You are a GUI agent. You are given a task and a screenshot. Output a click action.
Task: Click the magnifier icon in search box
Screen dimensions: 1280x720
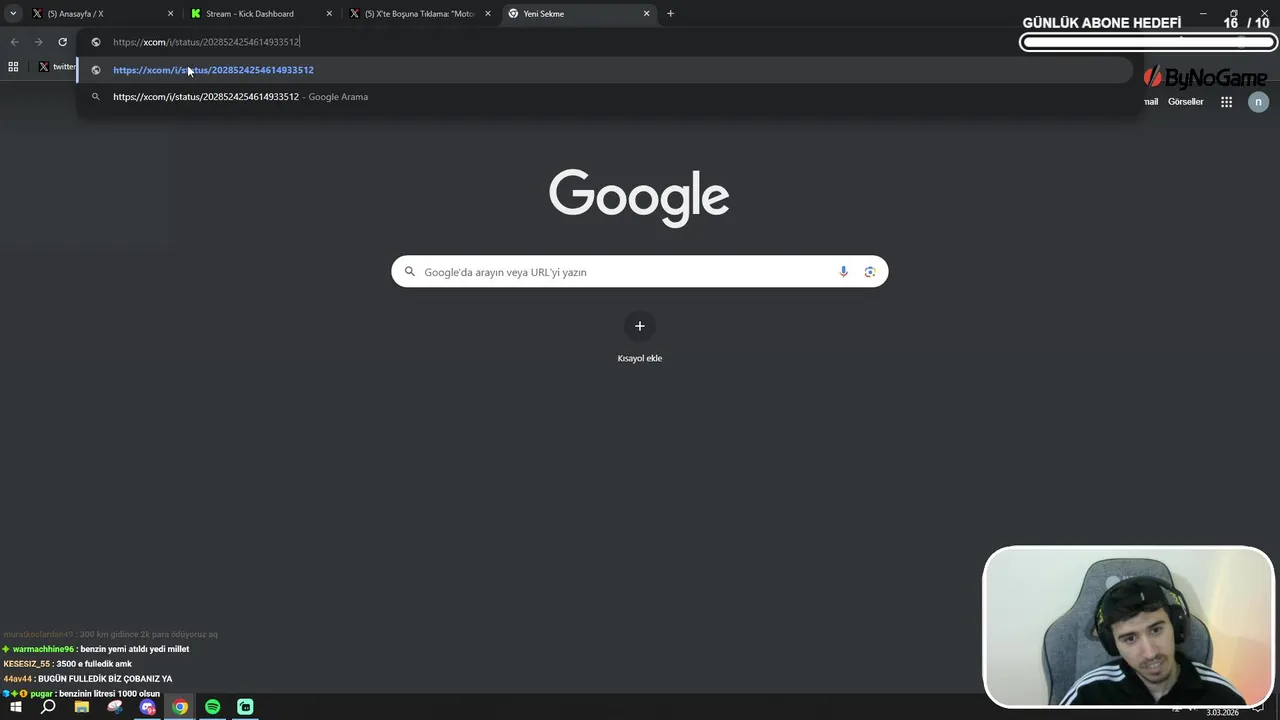409,272
